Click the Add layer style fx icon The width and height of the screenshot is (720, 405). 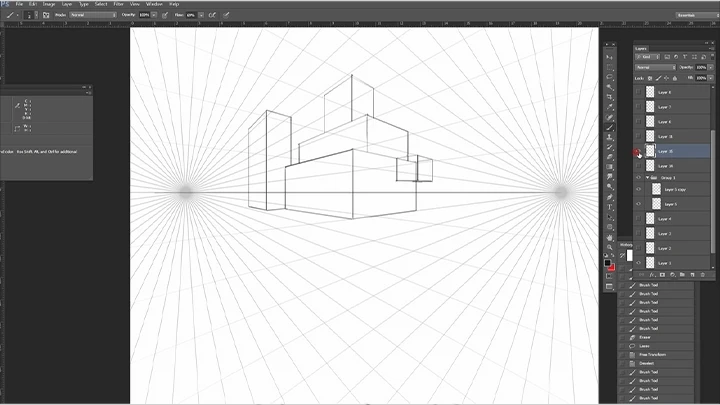click(x=652, y=275)
